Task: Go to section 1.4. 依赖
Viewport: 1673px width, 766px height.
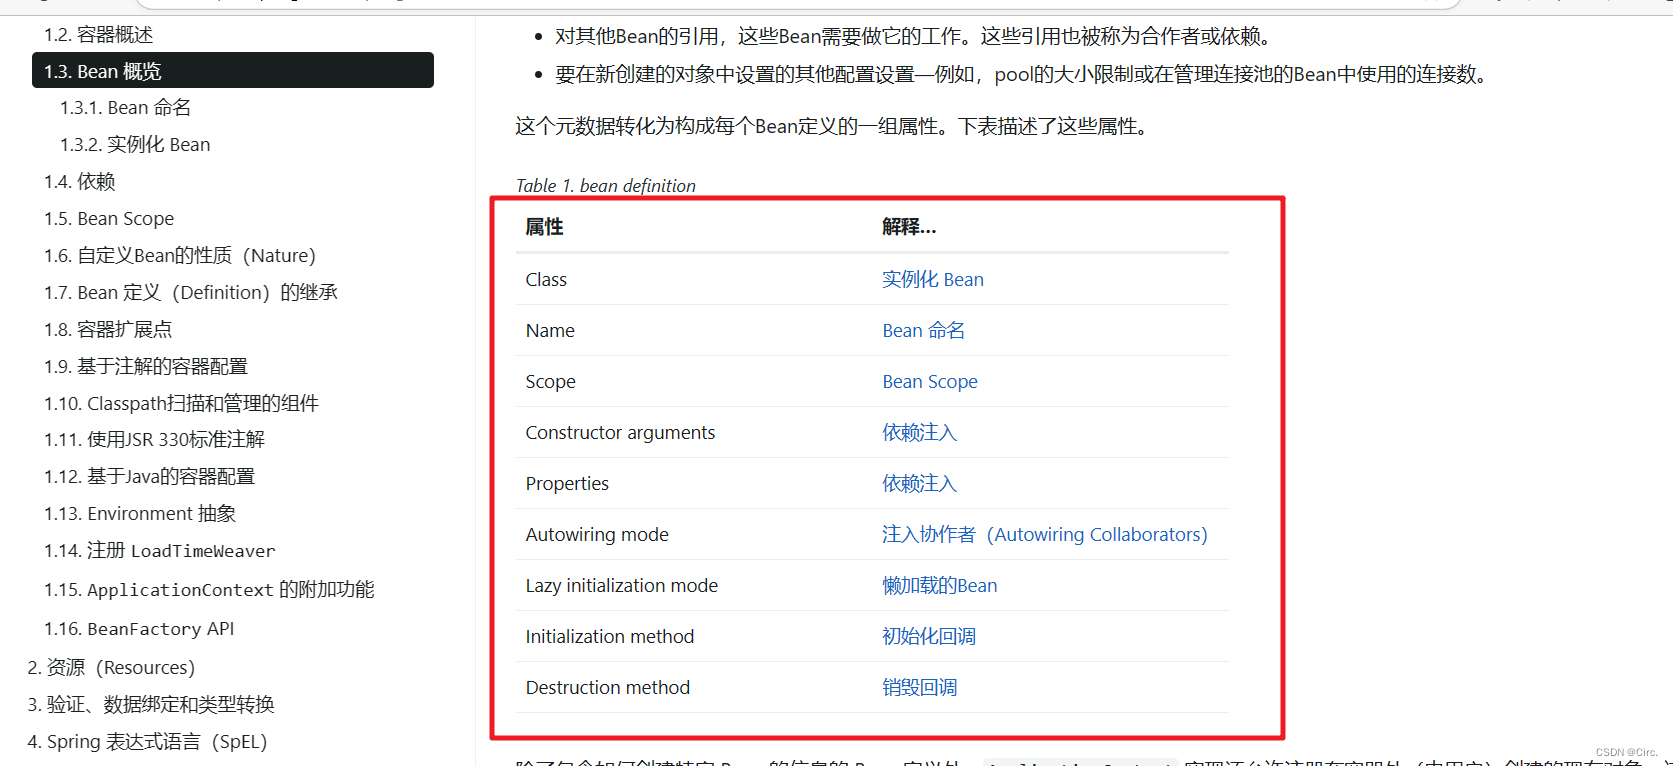Action: pos(80,182)
